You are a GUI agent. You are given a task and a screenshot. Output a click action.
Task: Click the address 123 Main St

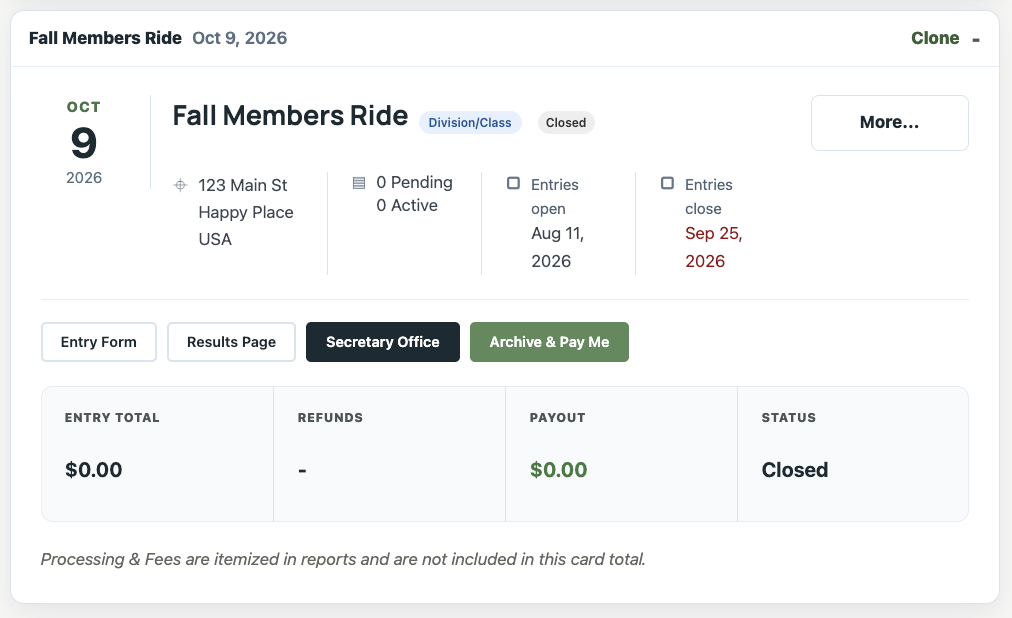click(x=243, y=186)
